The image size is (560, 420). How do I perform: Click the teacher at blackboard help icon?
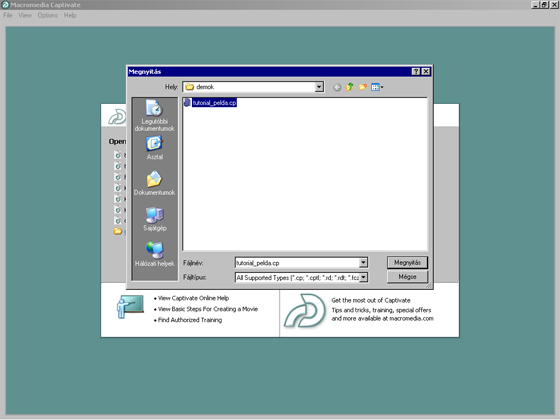(x=130, y=306)
